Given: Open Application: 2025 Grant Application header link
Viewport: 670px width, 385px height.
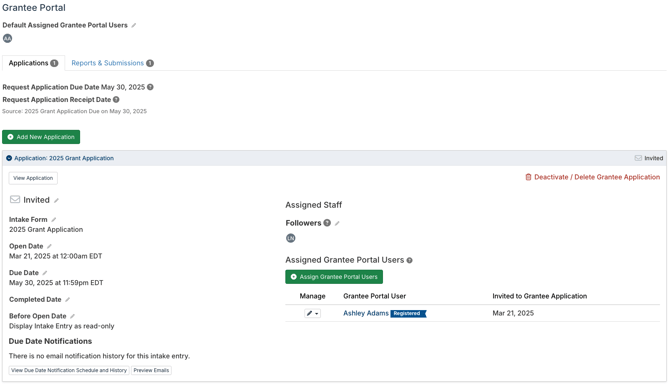Looking at the screenshot, I should tap(64, 158).
